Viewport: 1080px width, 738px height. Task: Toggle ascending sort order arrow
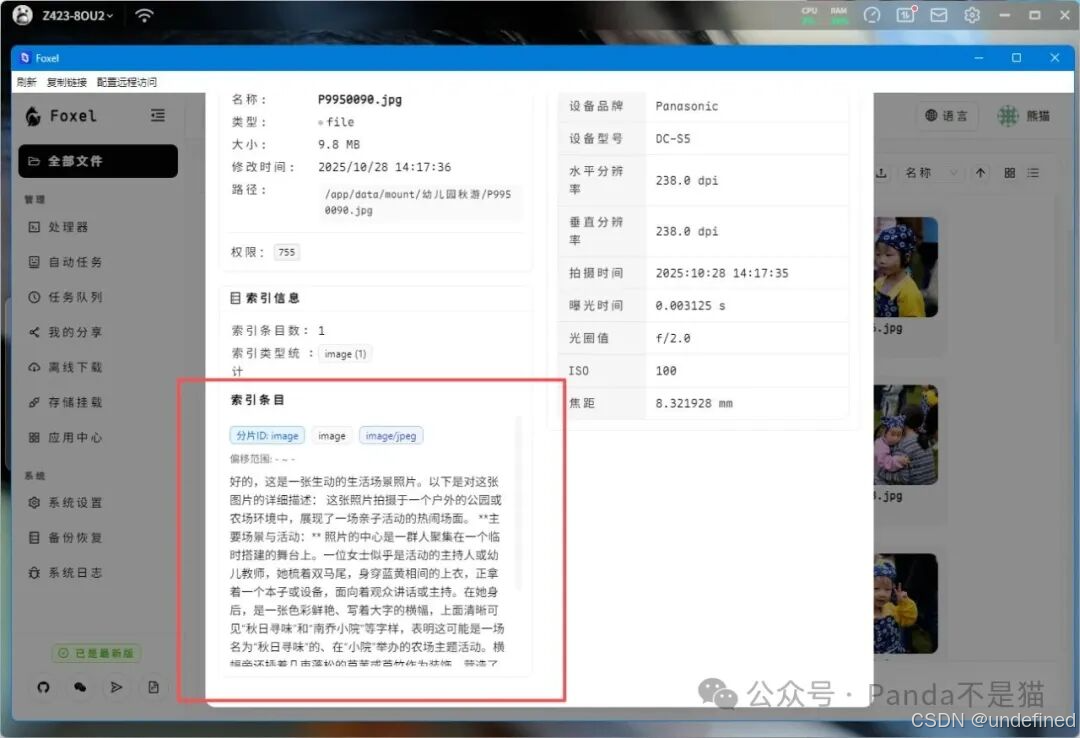pos(980,172)
